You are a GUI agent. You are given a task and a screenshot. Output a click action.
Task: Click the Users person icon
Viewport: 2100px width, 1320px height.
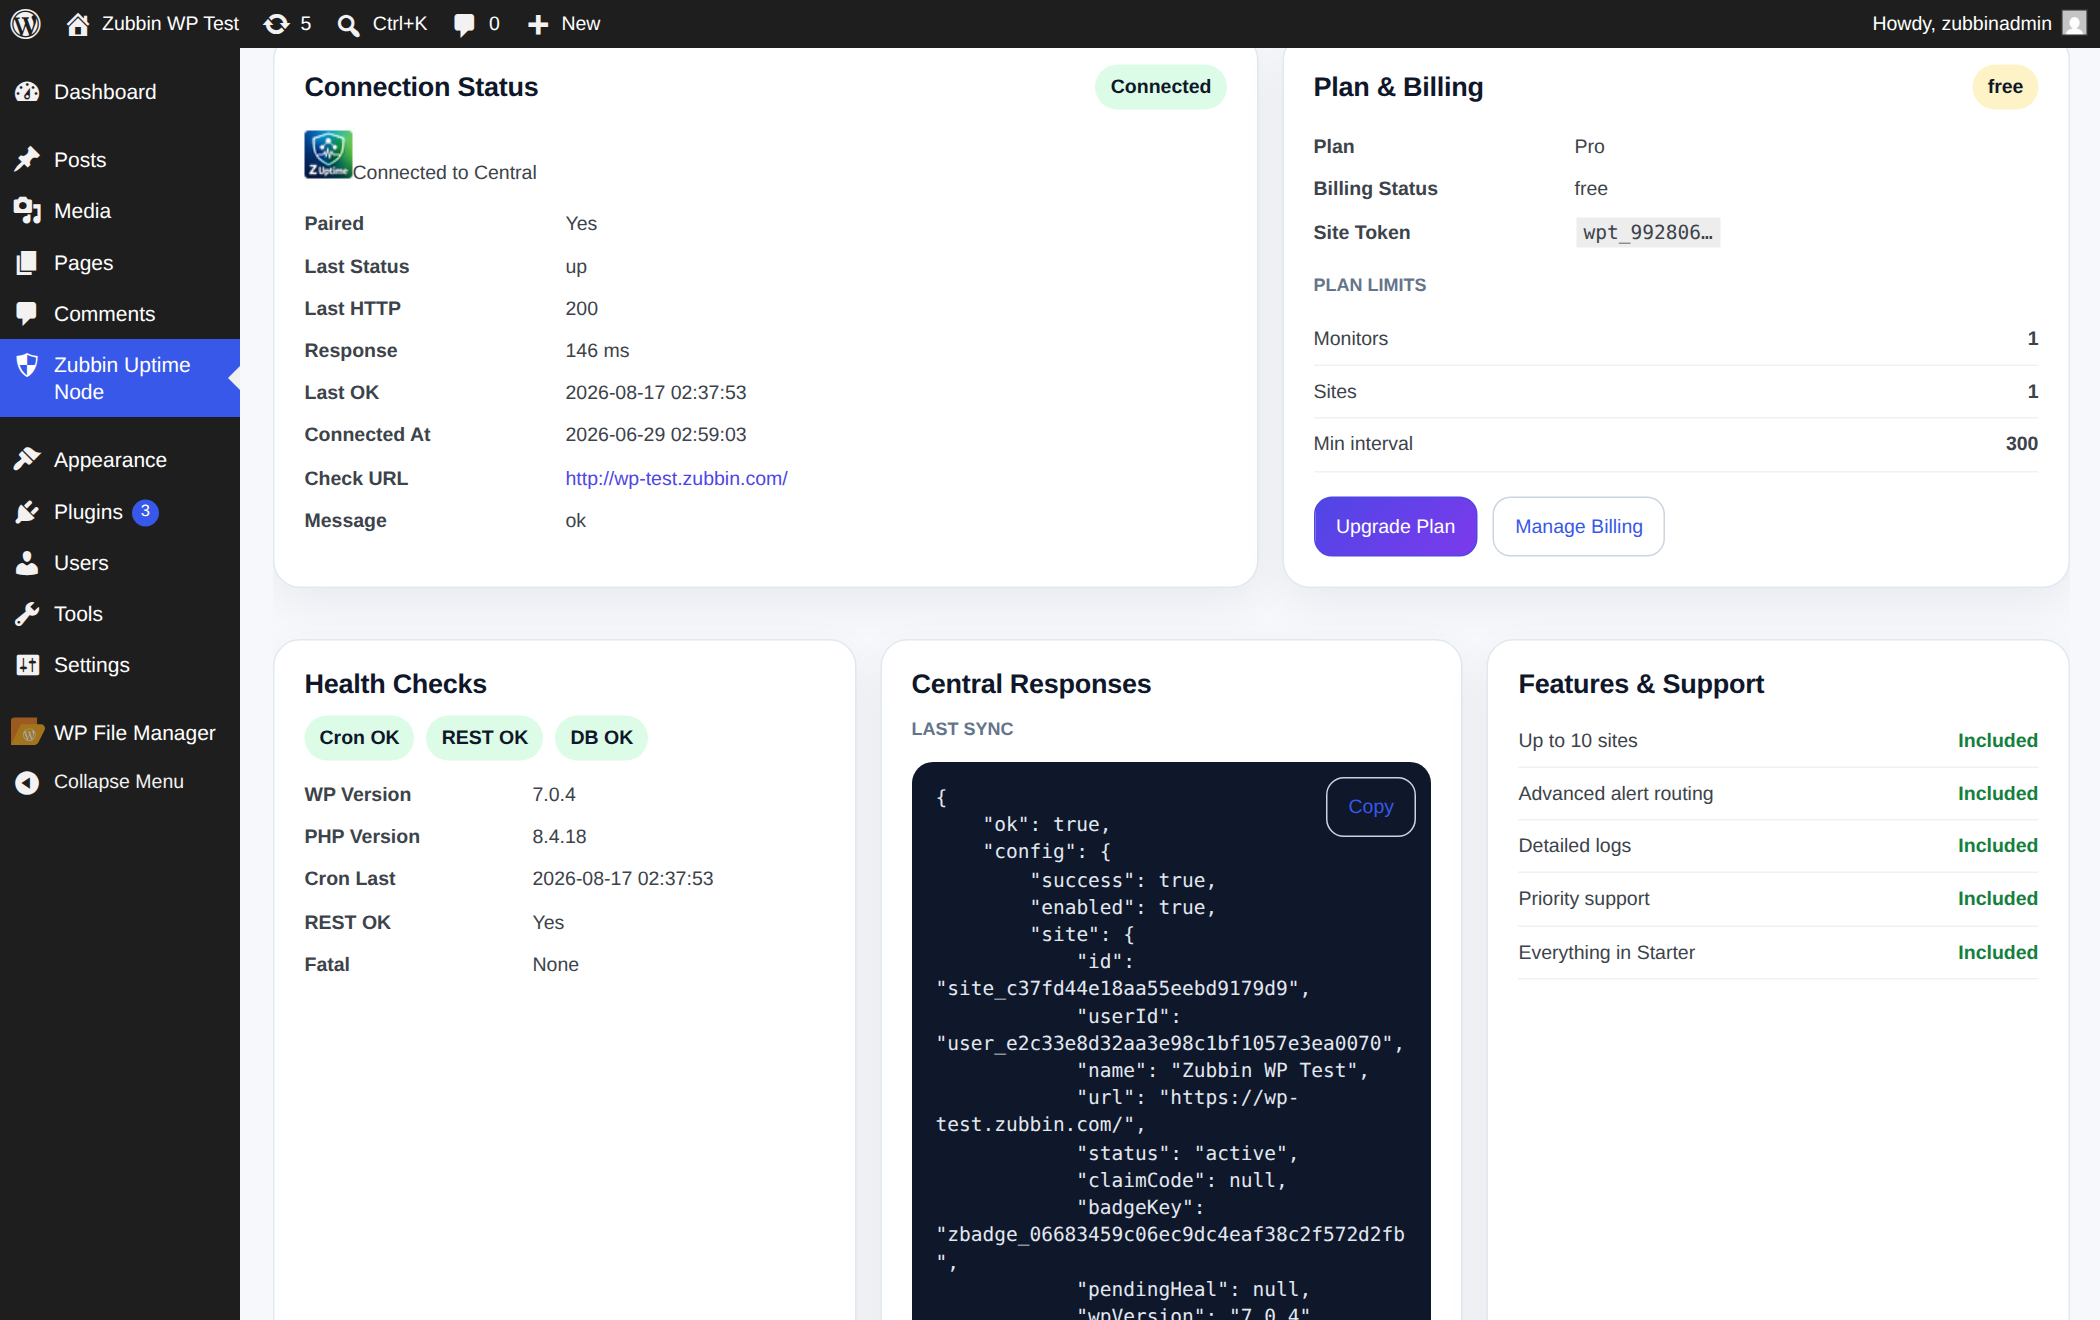coord(27,563)
